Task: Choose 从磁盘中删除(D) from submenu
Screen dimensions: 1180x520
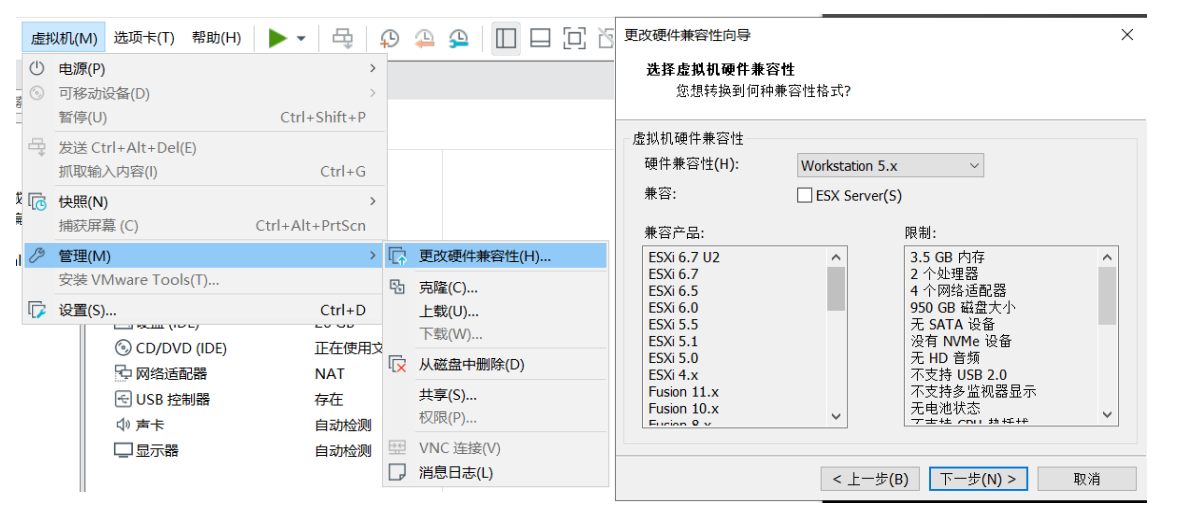Action: click(495, 365)
